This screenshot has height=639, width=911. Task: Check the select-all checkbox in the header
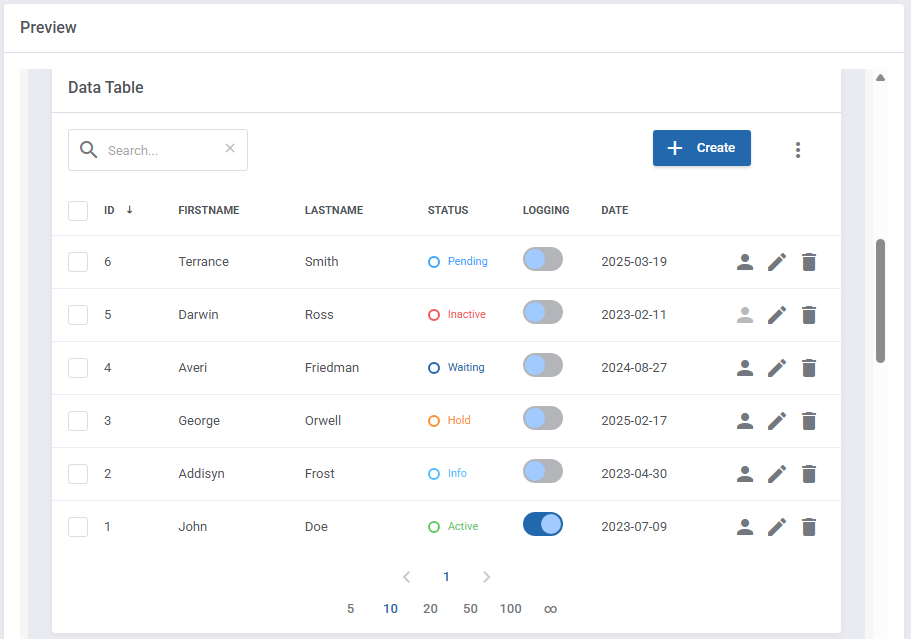coord(78,211)
